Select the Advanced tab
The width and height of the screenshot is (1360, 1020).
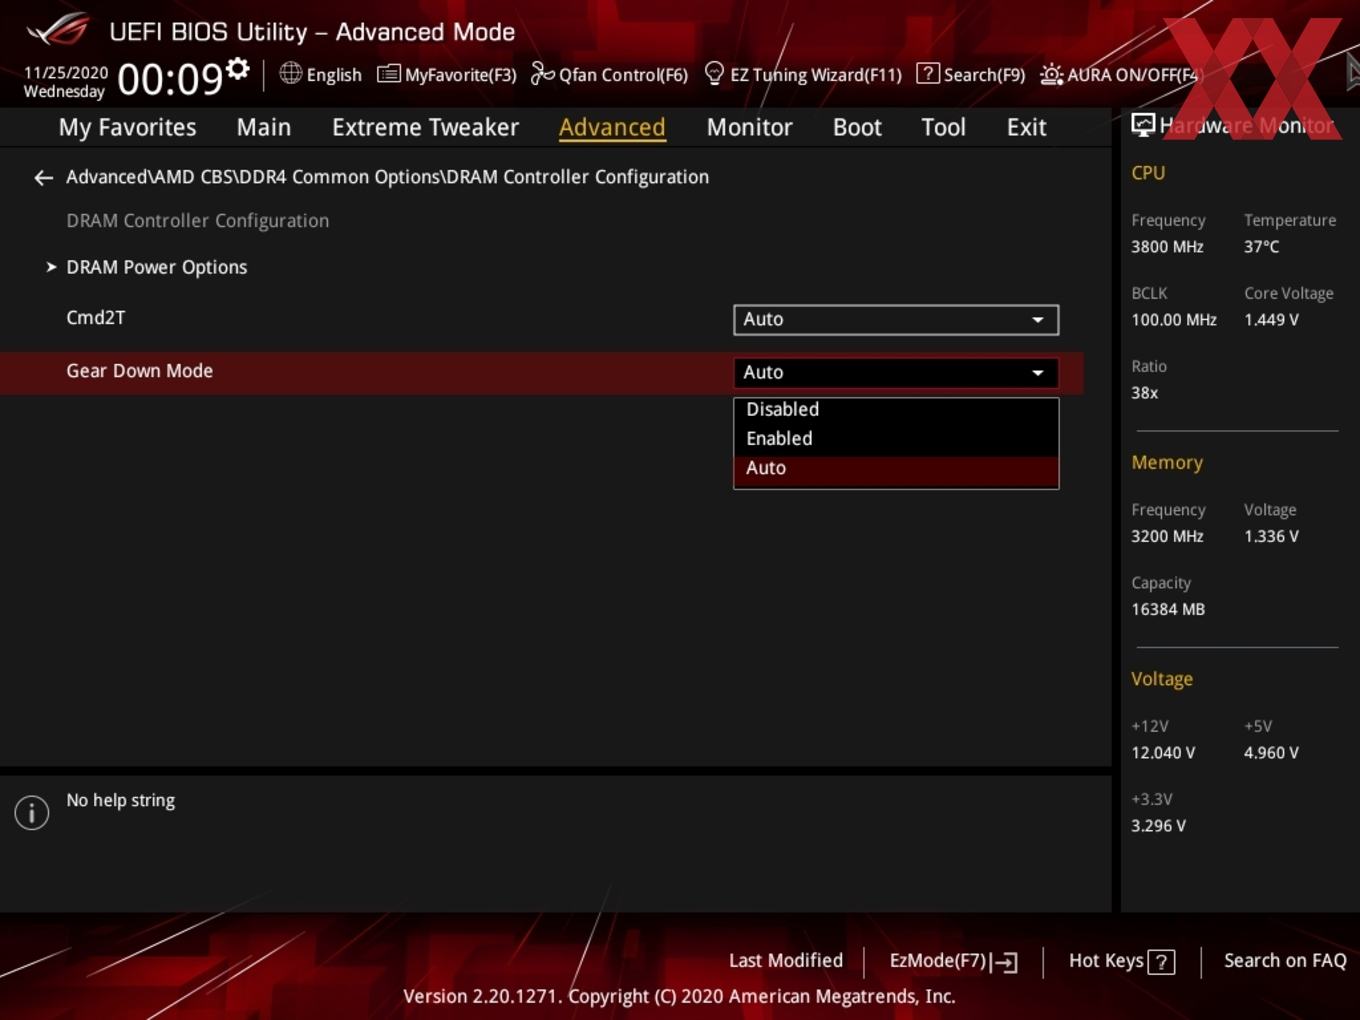click(x=612, y=127)
